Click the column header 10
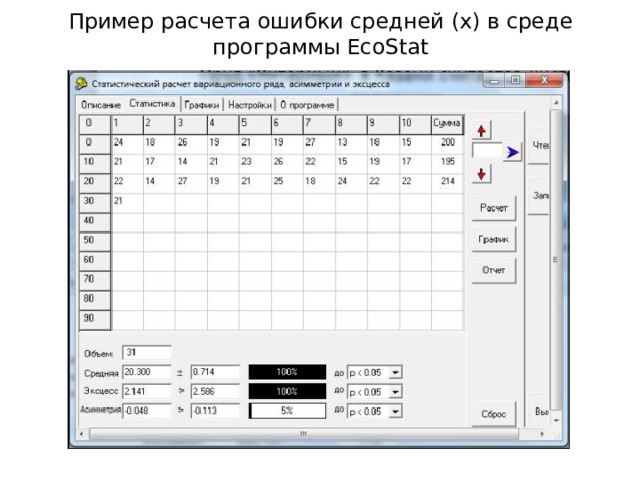The height and width of the screenshot is (480, 640). [x=416, y=123]
